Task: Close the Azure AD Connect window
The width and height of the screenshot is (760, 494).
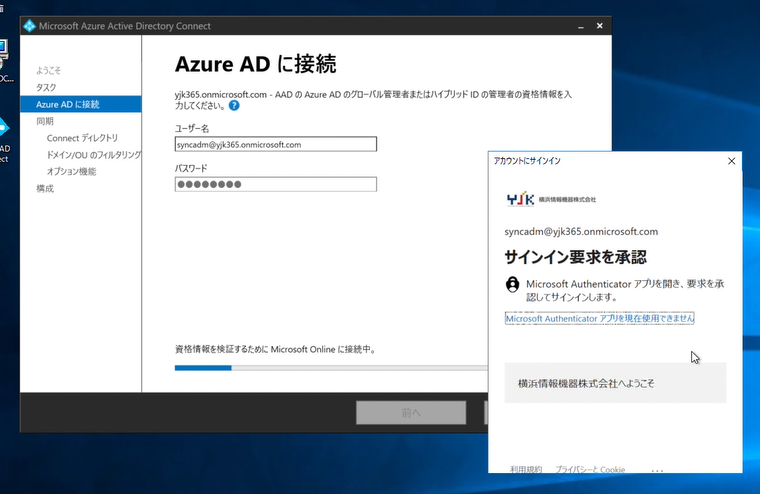Action: click(x=600, y=26)
